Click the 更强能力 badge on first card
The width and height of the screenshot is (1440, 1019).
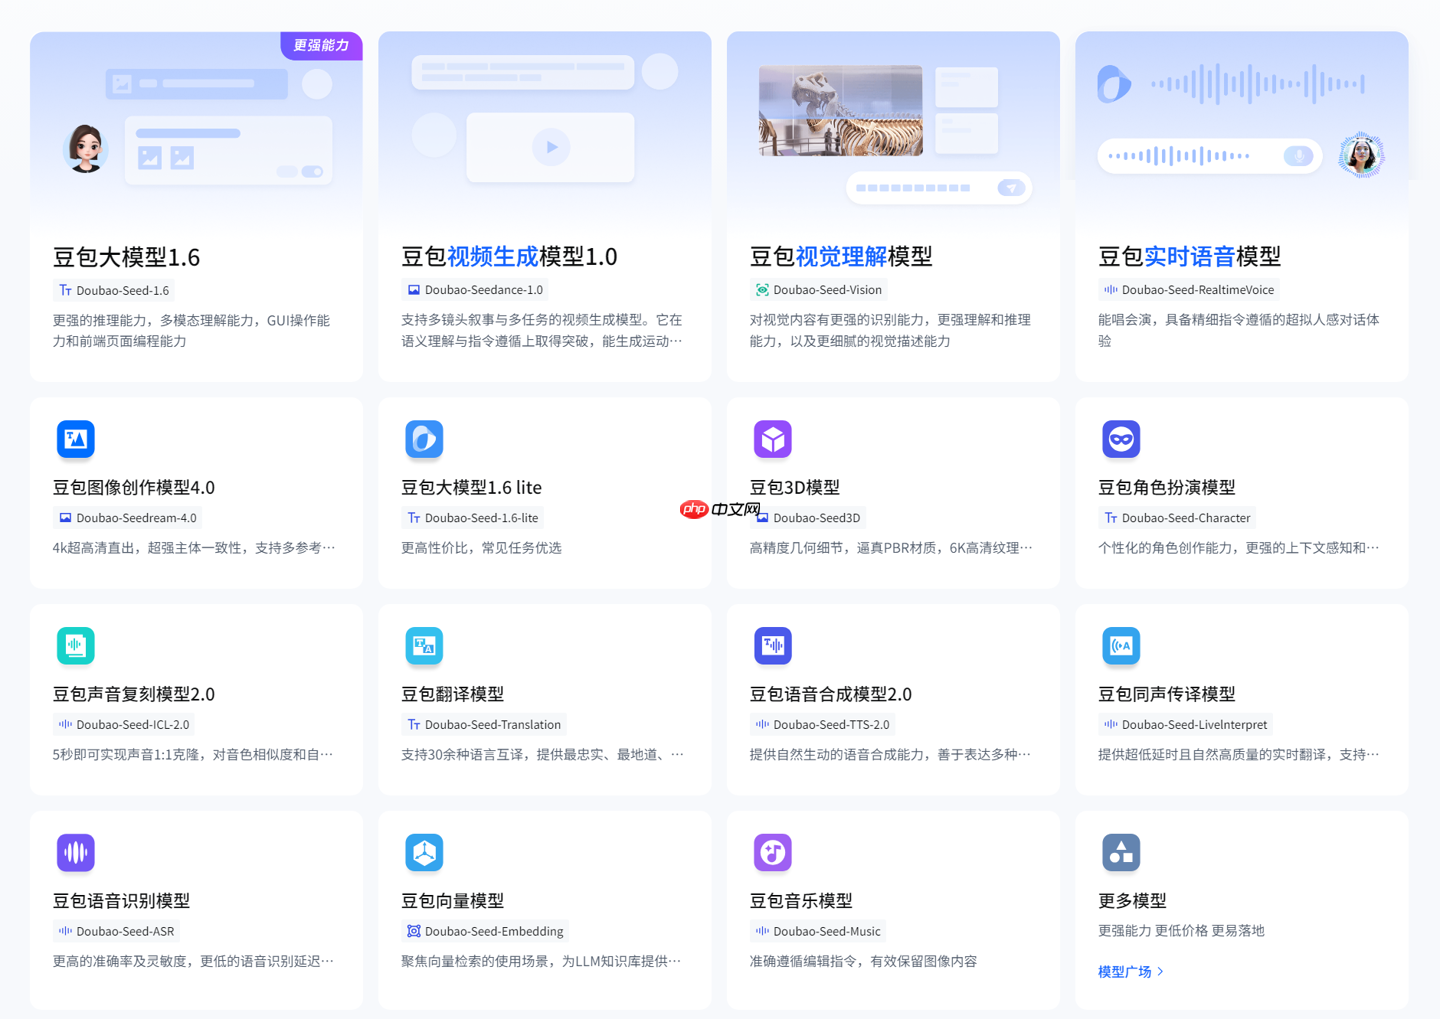click(321, 45)
